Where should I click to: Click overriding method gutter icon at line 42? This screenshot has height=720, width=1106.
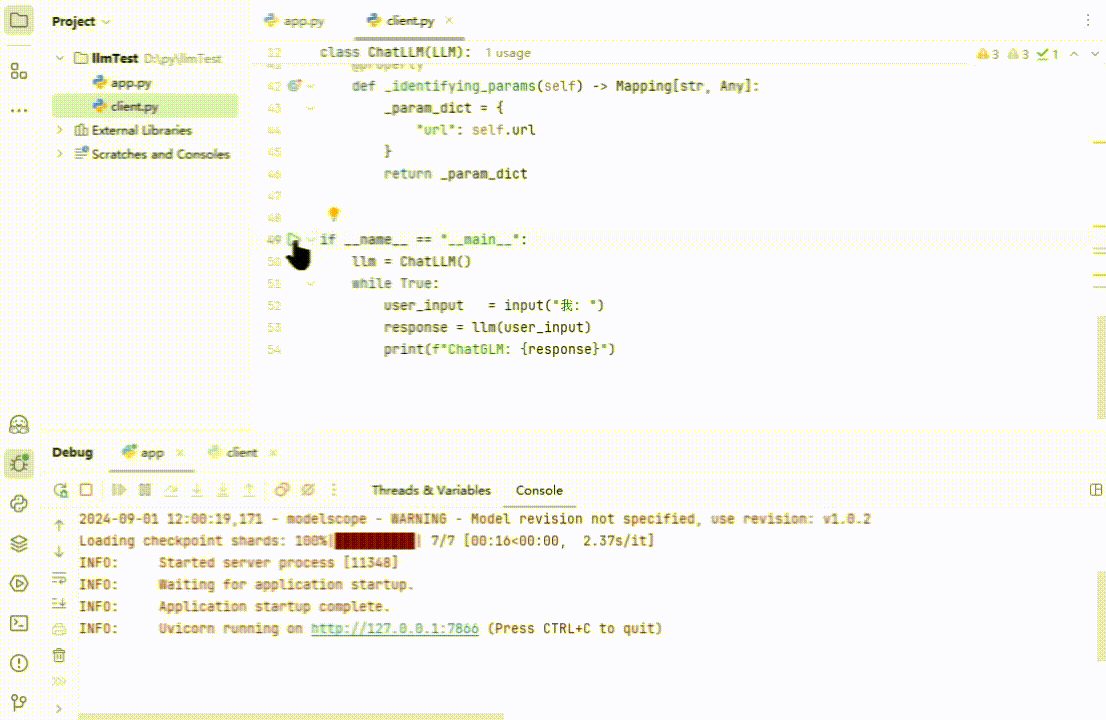click(294, 86)
